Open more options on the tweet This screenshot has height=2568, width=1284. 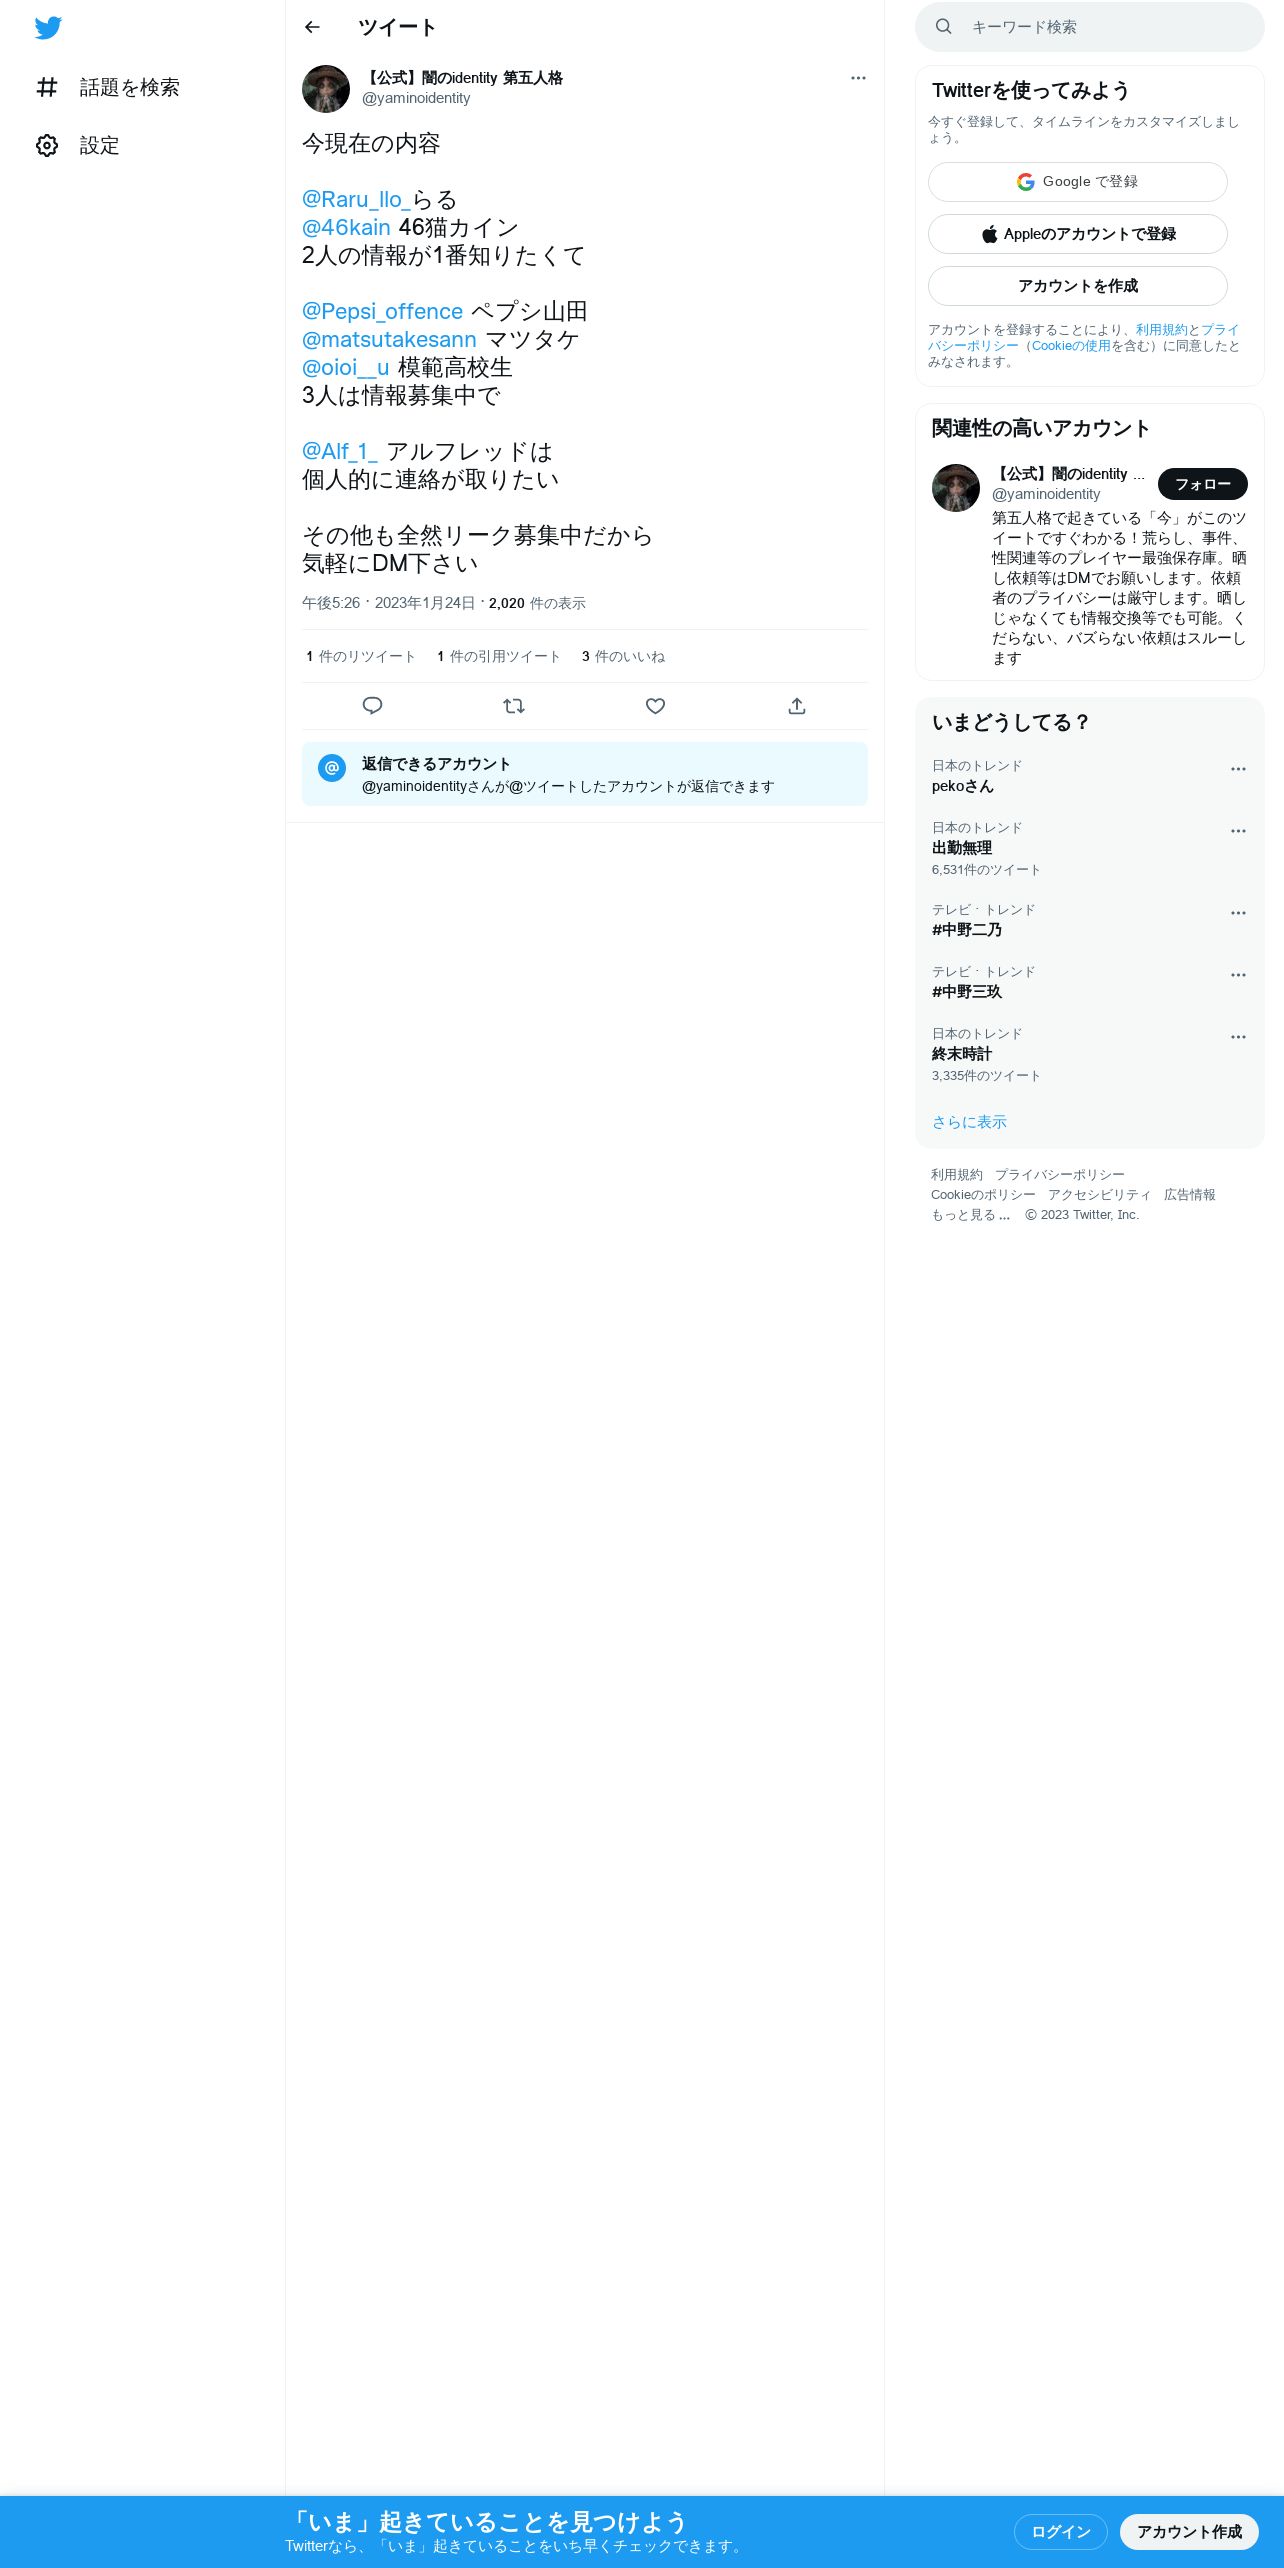pos(858,78)
